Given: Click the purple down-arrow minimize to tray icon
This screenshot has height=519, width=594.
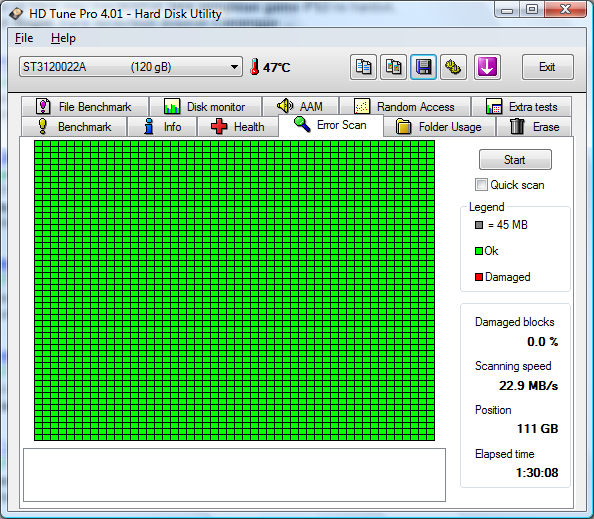Looking at the screenshot, I should (487, 67).
